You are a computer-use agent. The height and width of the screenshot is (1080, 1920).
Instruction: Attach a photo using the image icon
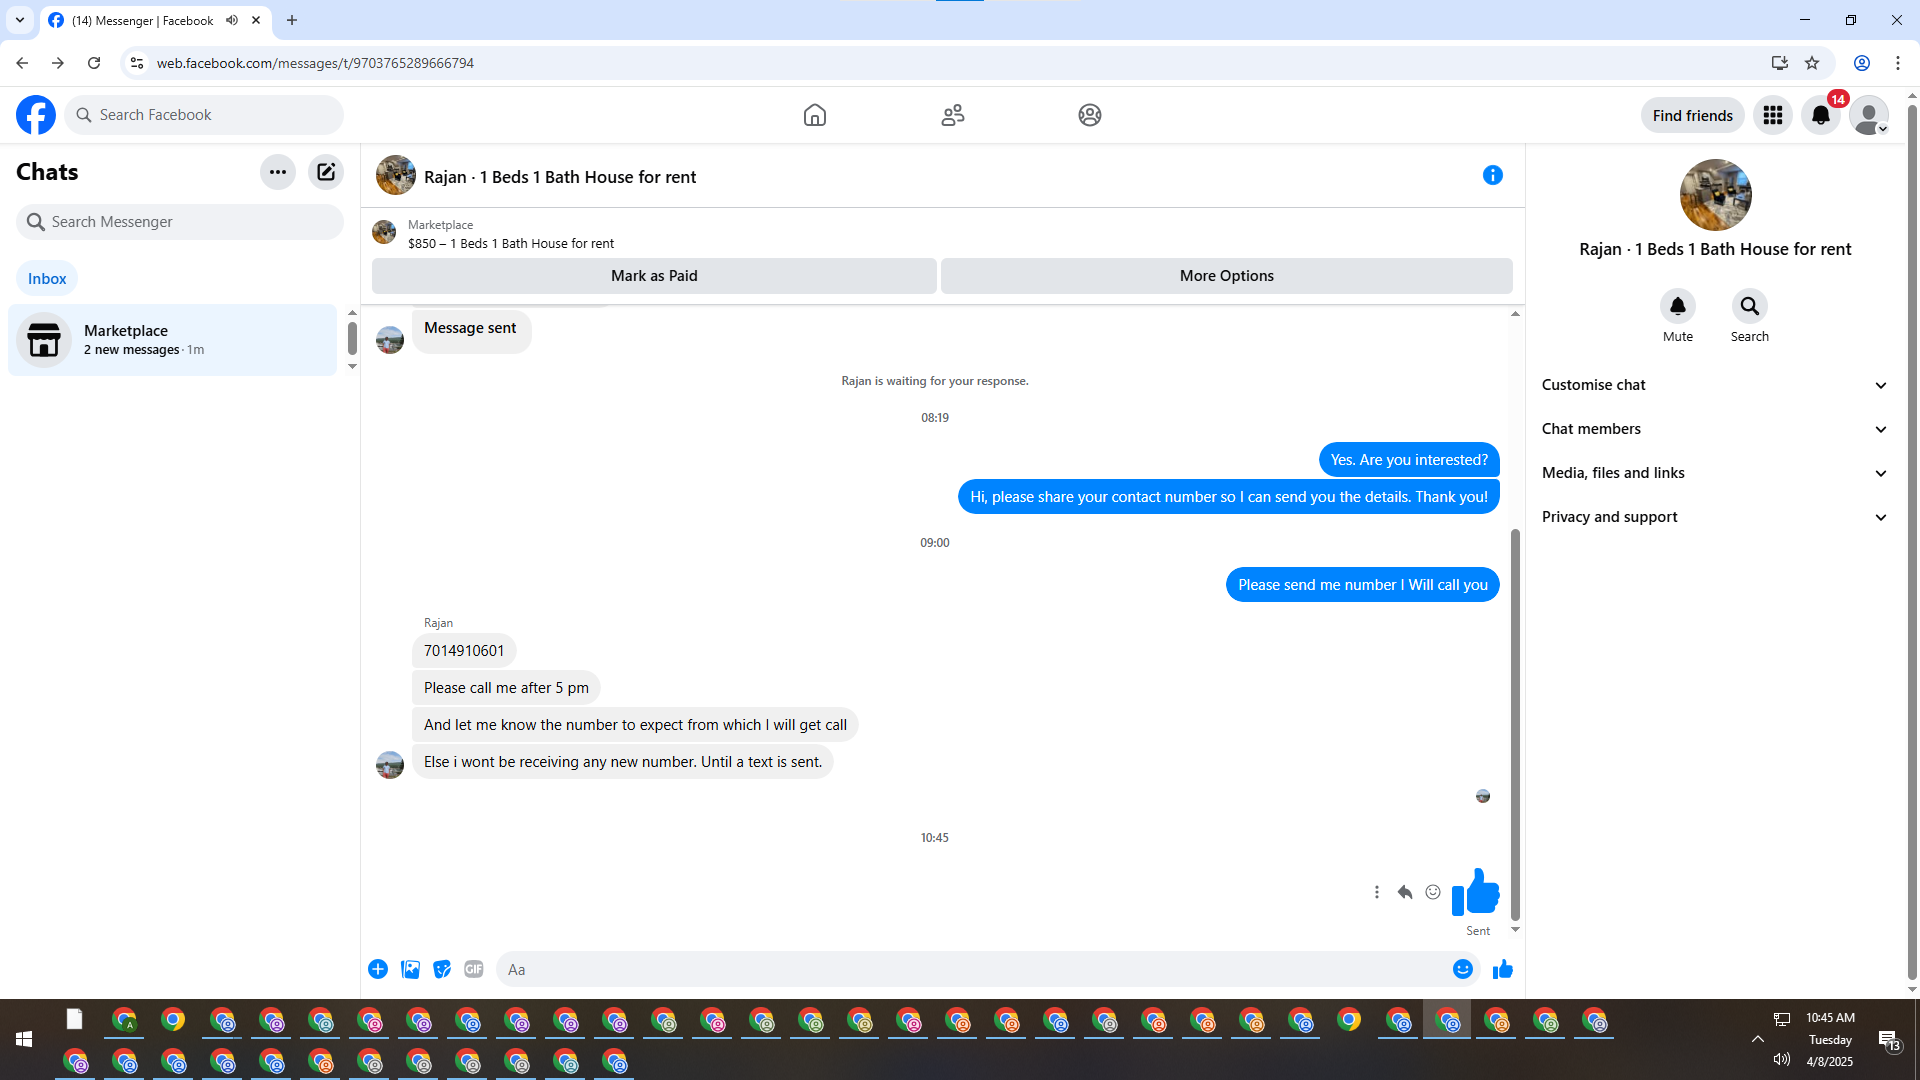410,969
